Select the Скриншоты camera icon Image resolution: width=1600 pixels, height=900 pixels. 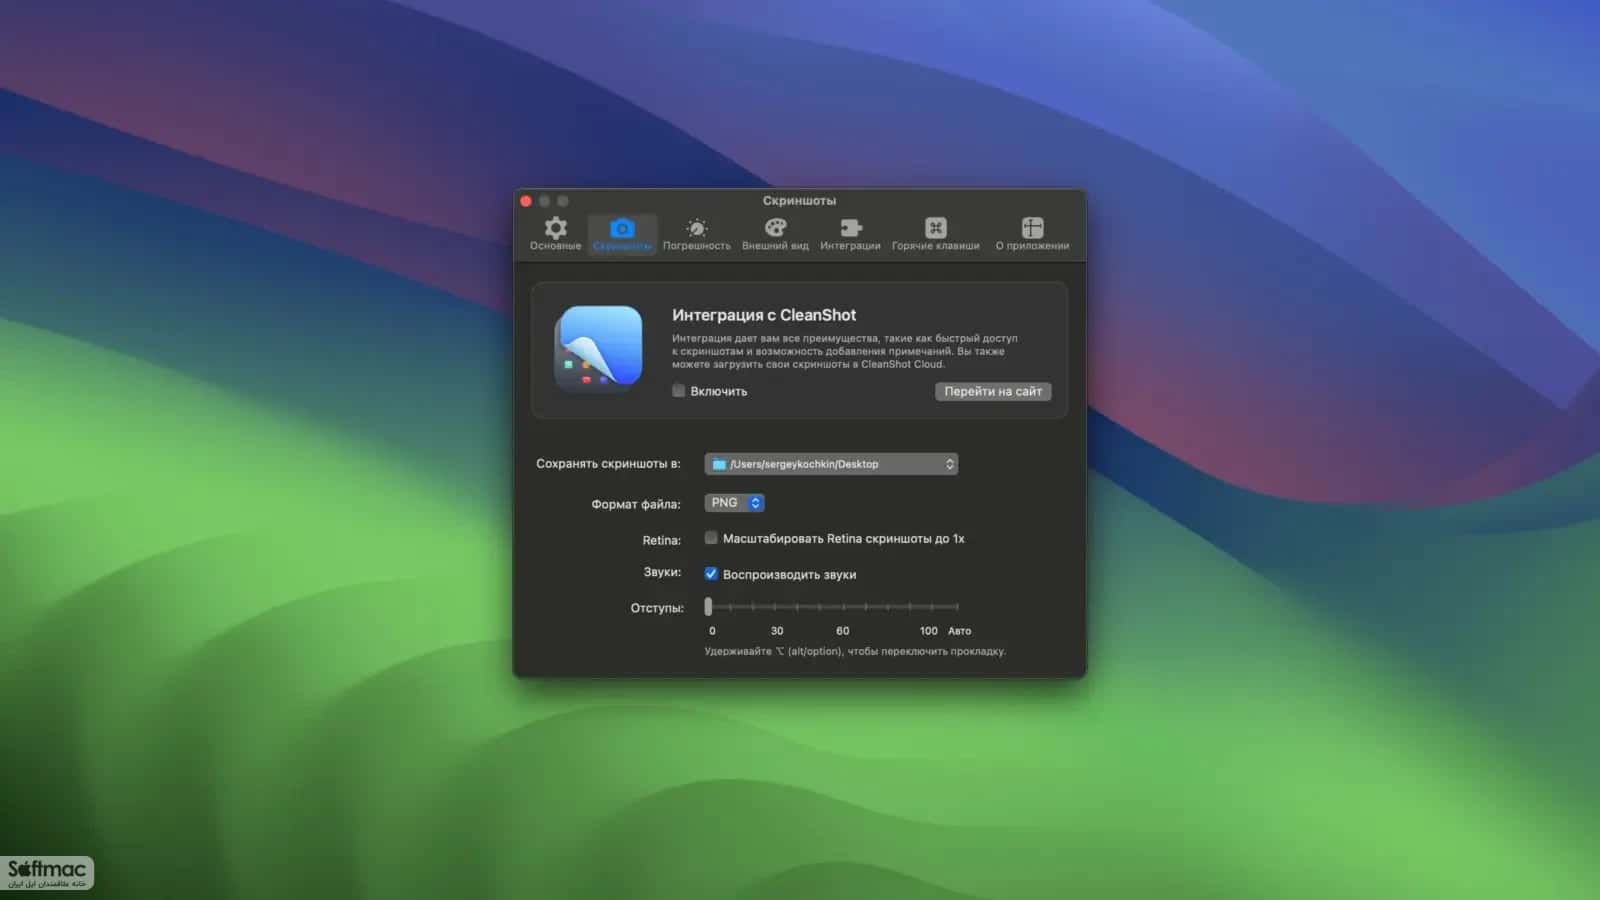622,228
